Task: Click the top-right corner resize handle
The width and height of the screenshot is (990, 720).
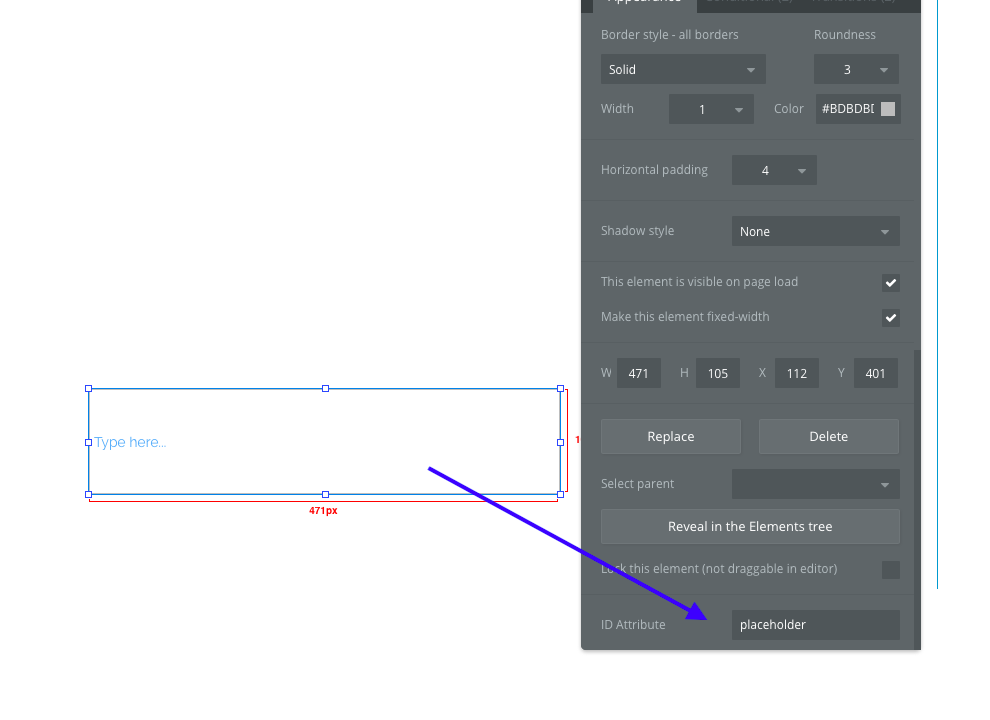Action: 561,388
